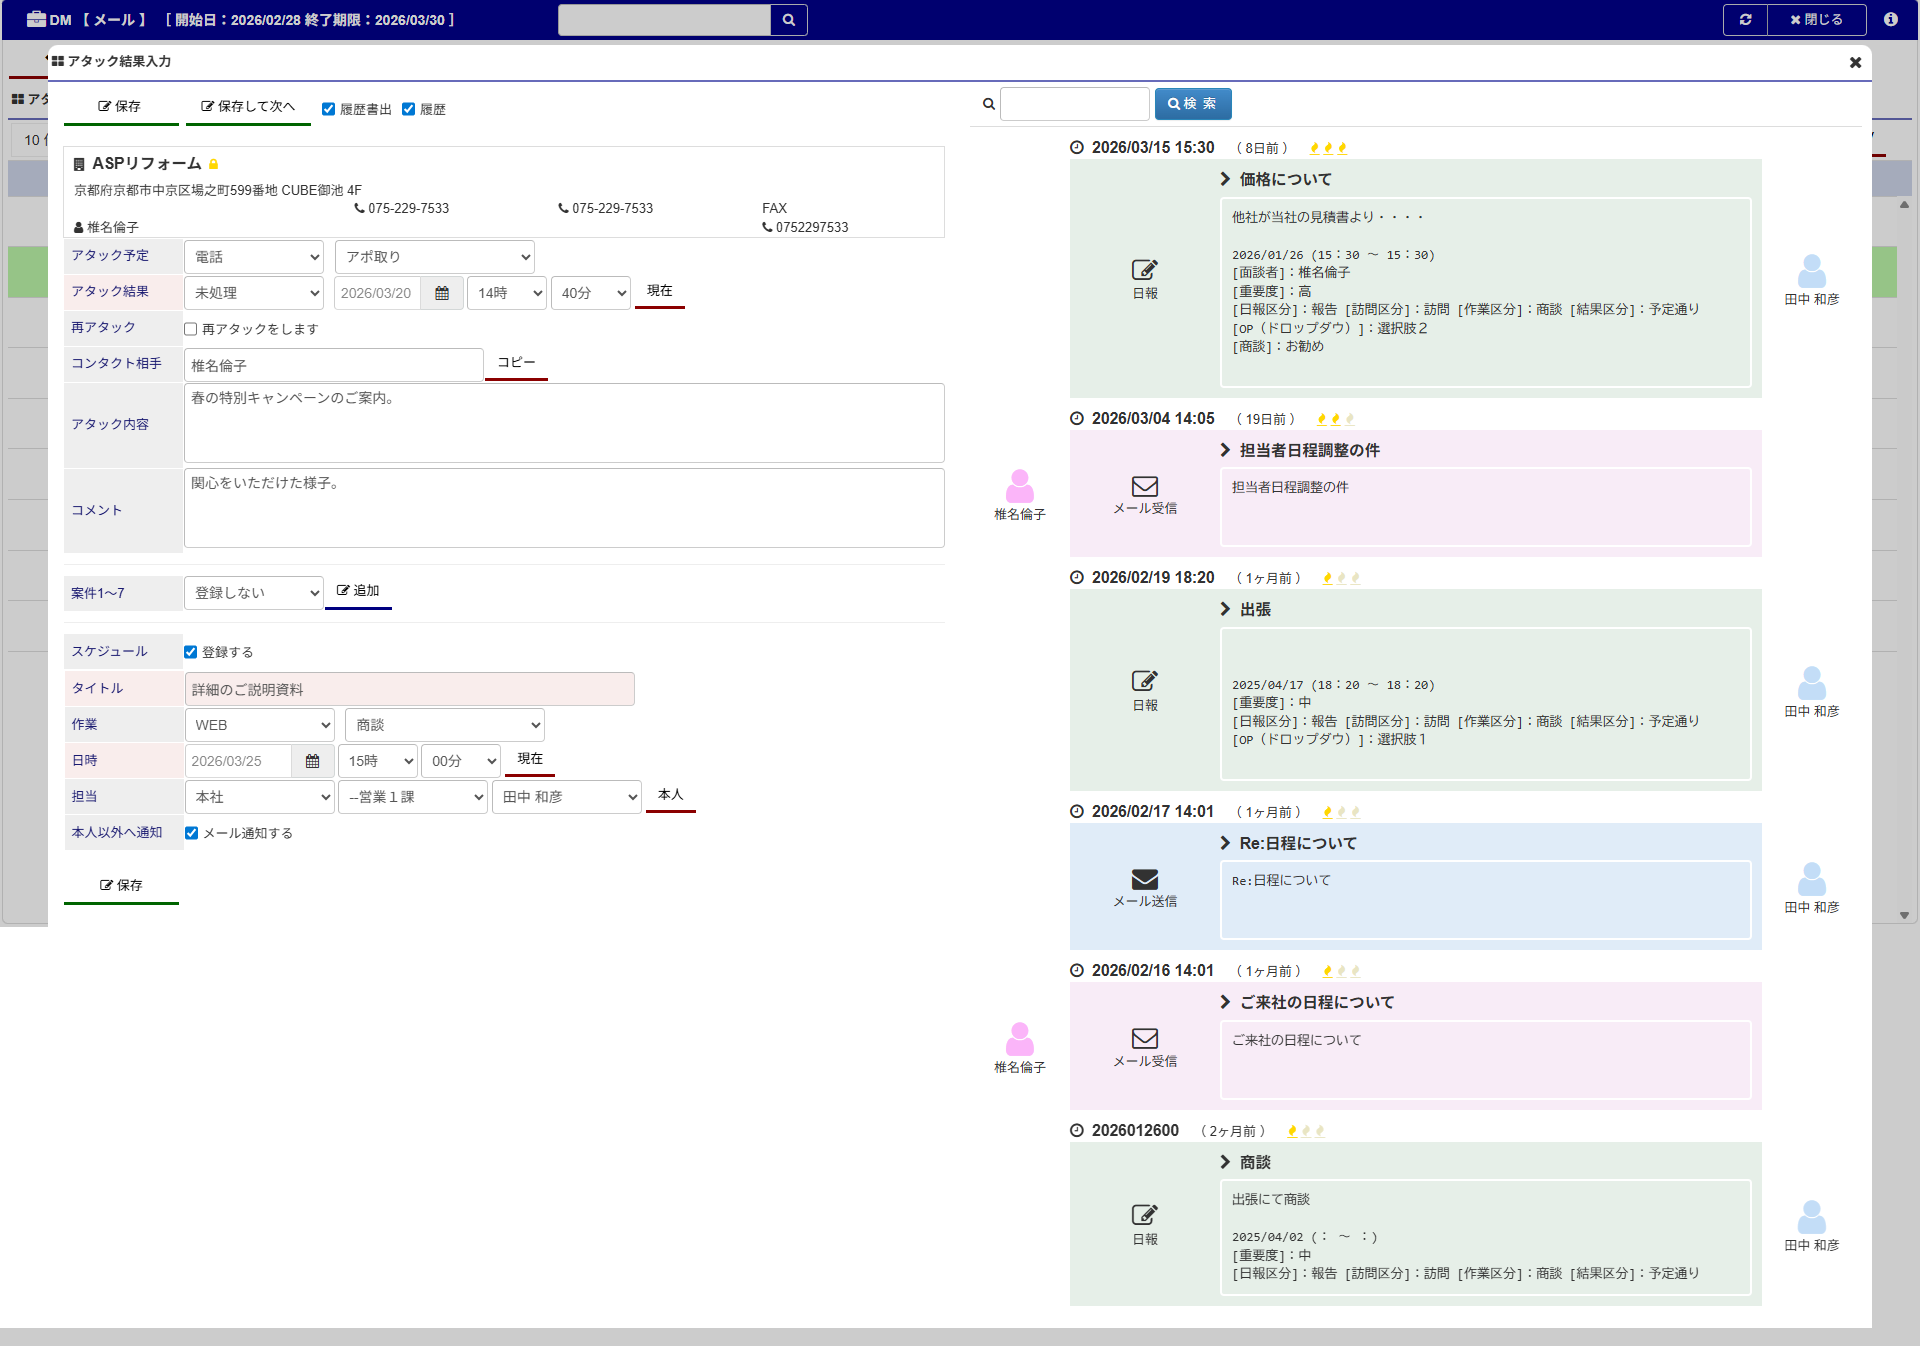Click the info icon at top right
Image resolution: width=1920 pixels, height=1346 pixels.
(x=1890, y=20)
